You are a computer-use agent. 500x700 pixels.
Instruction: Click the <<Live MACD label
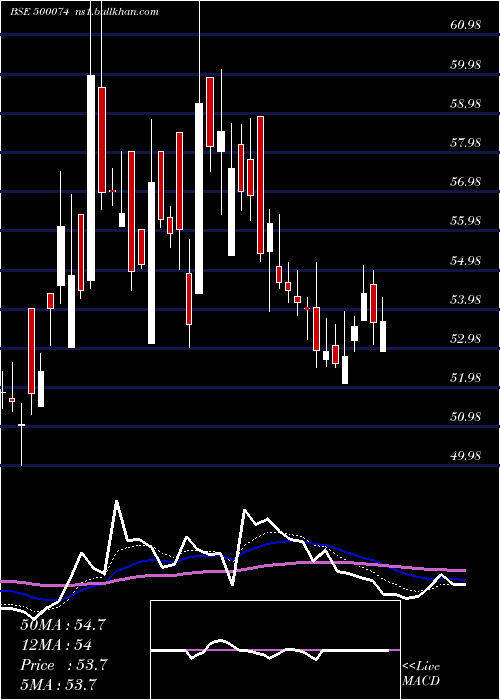421,673
